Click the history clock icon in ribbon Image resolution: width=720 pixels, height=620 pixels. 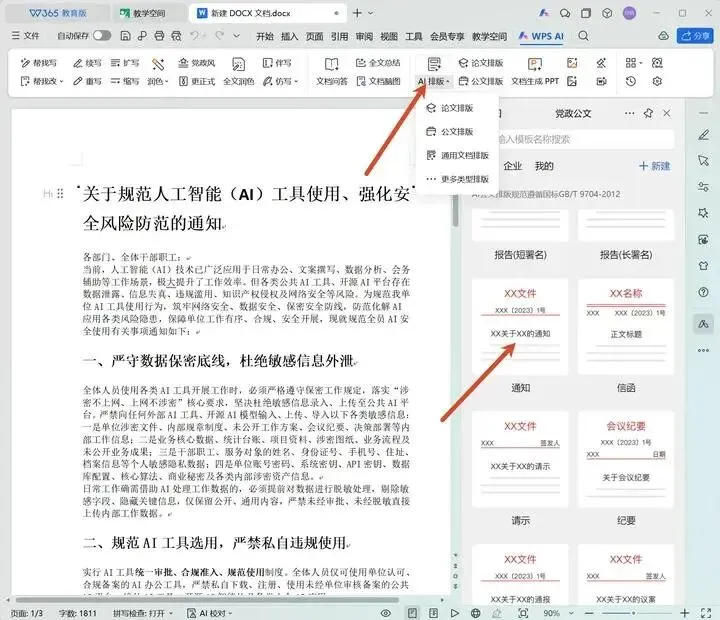pos(631,81)
